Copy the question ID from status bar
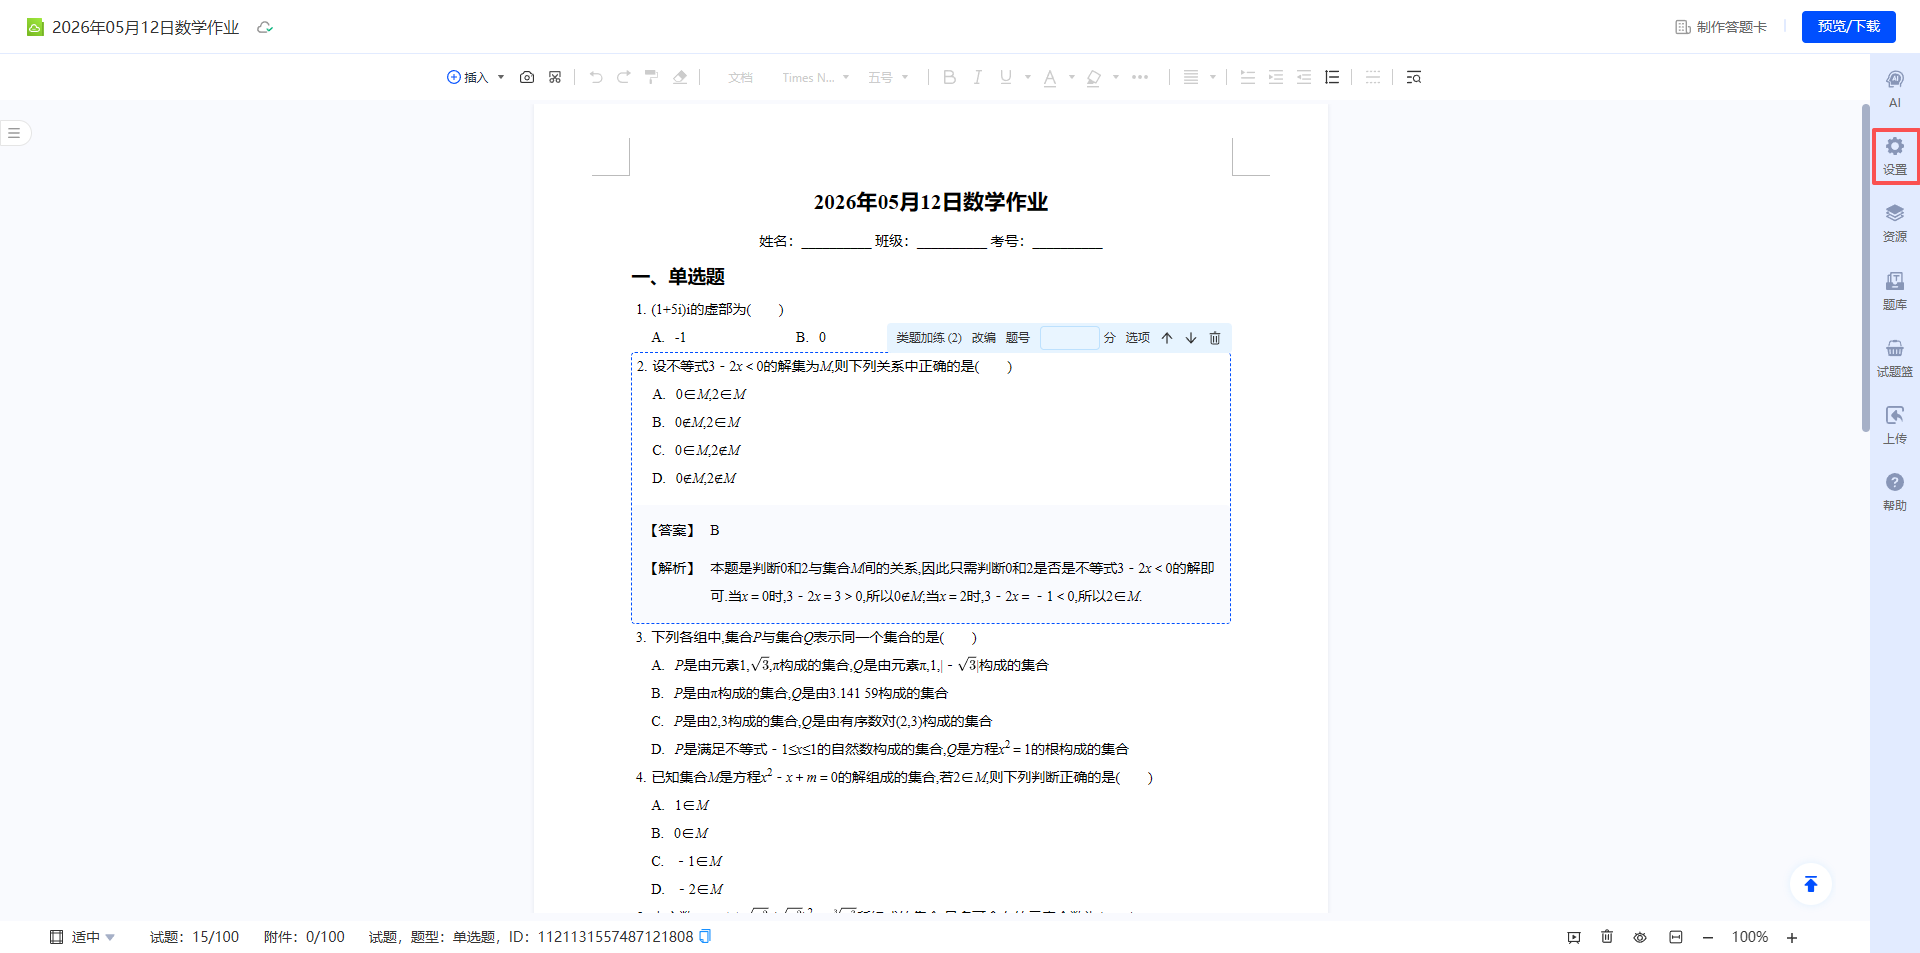 pyautogui.click(x=705, y=937)
